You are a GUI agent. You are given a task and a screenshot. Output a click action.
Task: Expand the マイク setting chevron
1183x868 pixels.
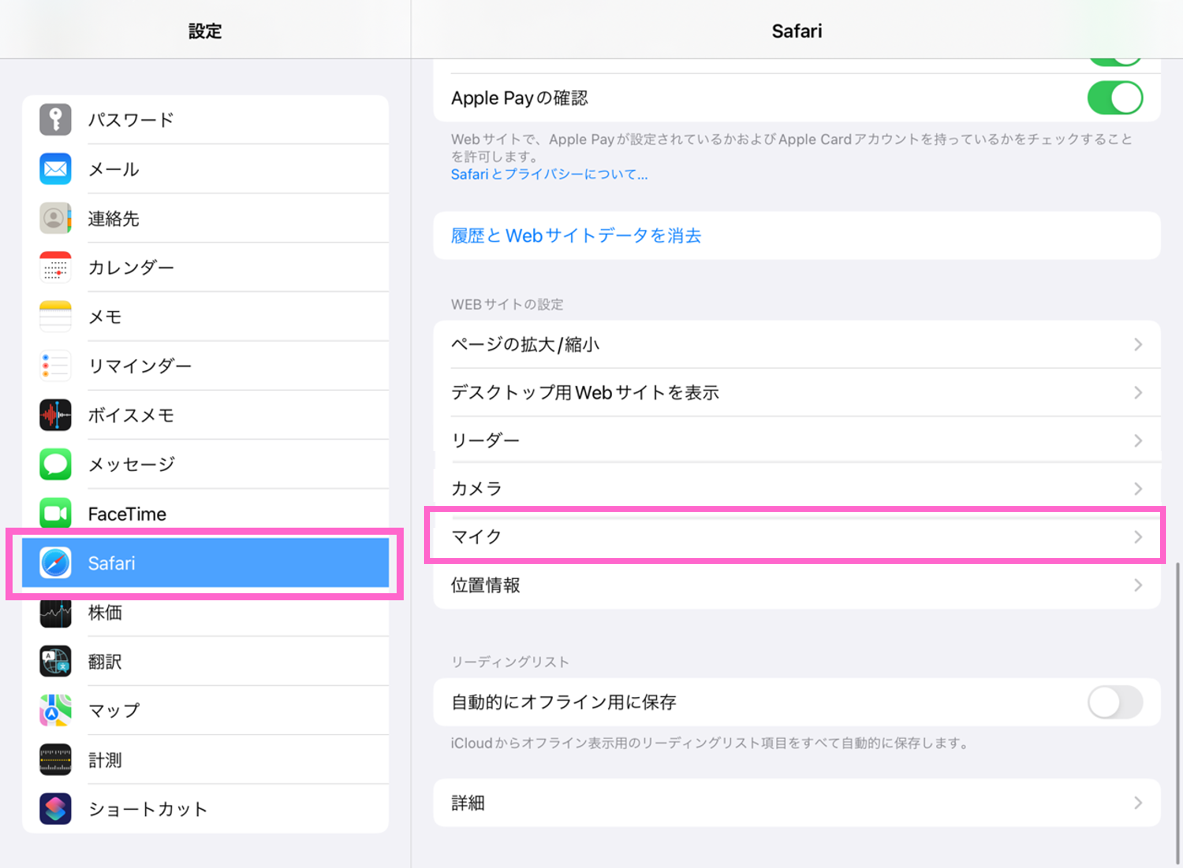[1138, 537]
